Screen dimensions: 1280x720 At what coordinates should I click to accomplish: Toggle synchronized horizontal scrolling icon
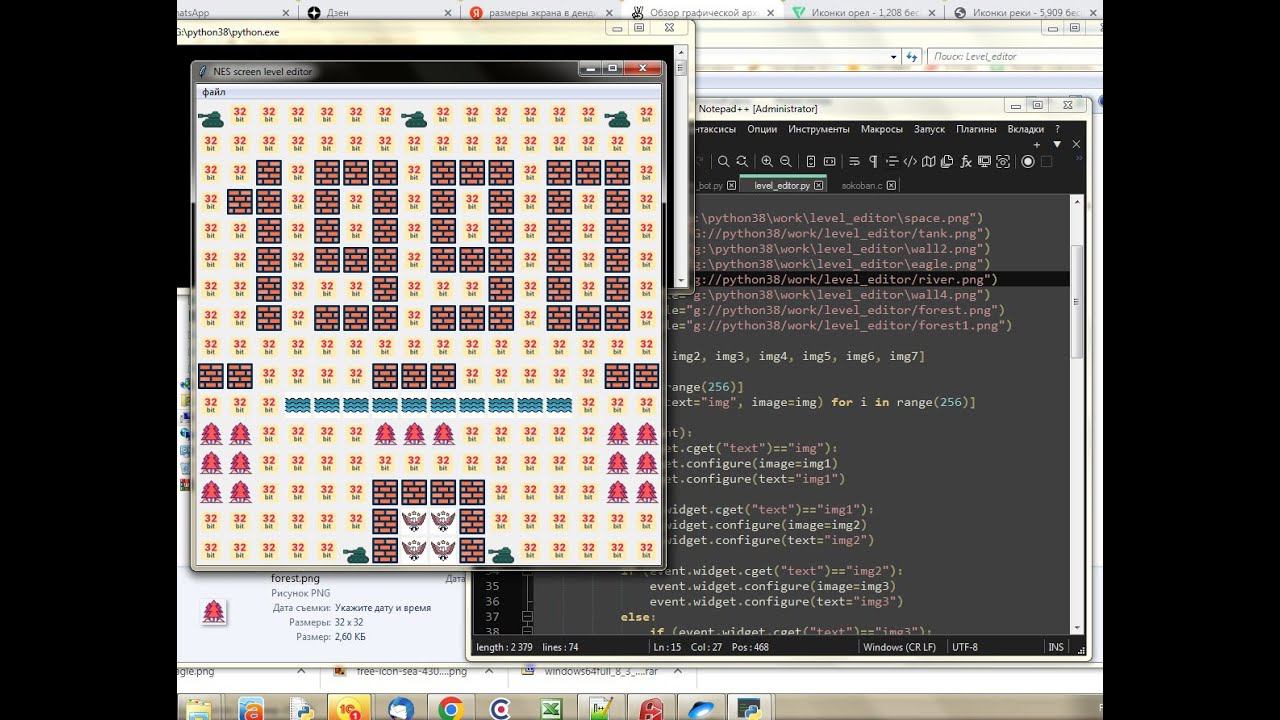point(830,161)
